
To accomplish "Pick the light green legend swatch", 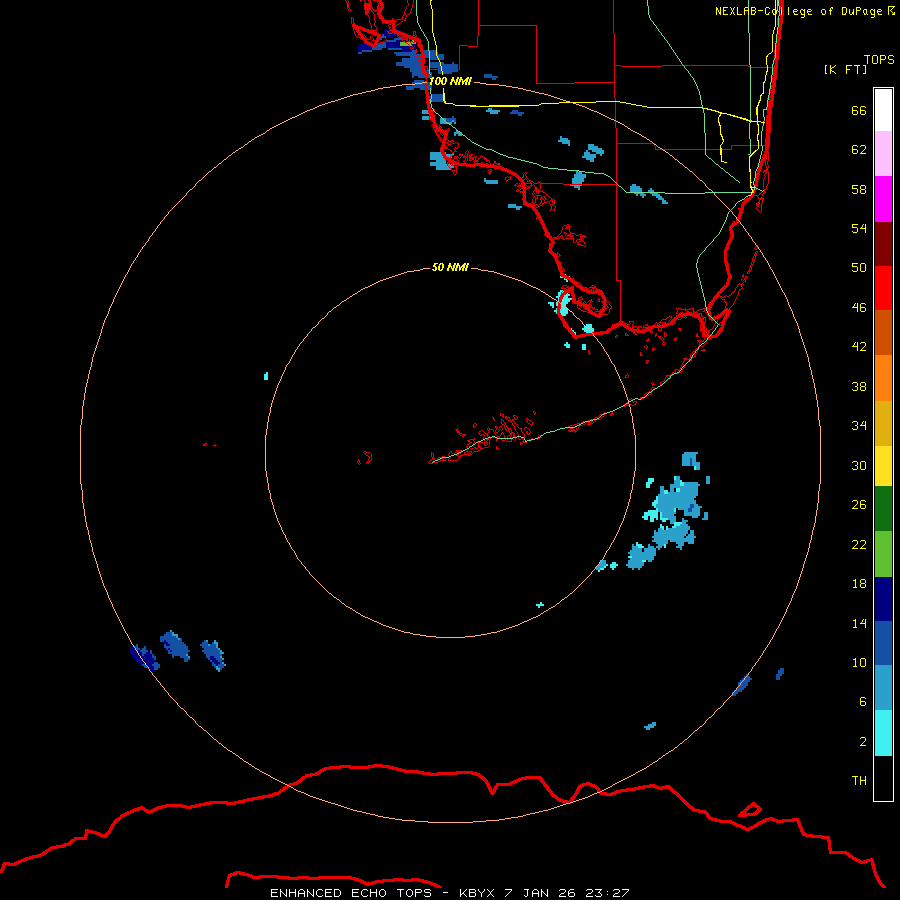I will pos(883,554).
